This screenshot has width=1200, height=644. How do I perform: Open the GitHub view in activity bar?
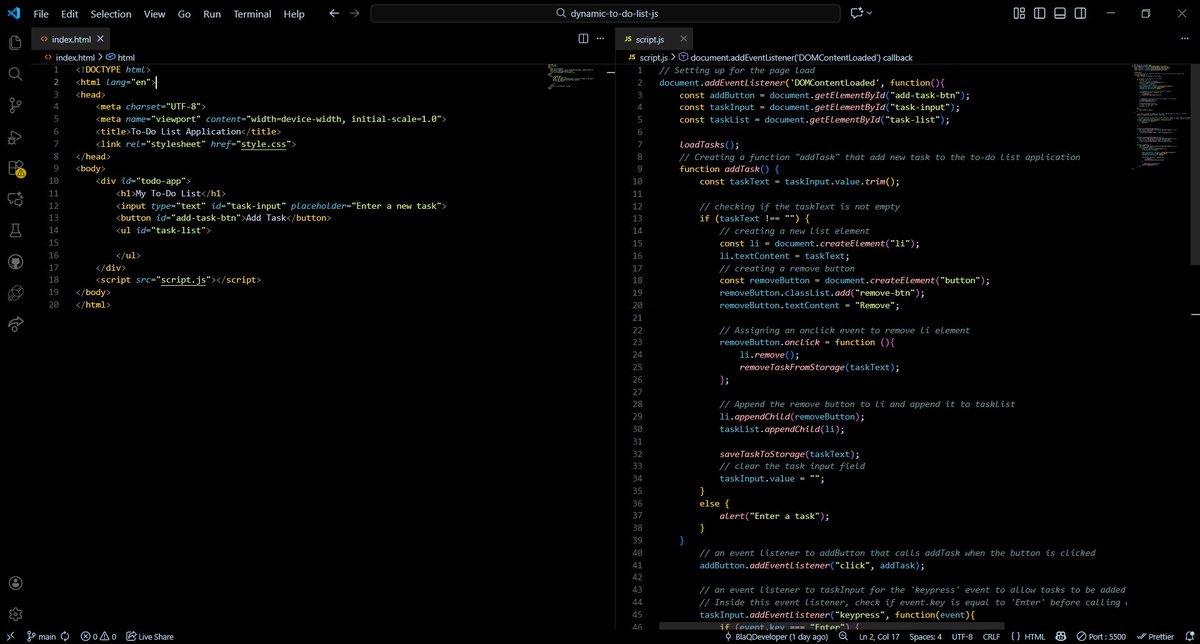[x=15, y=262]
